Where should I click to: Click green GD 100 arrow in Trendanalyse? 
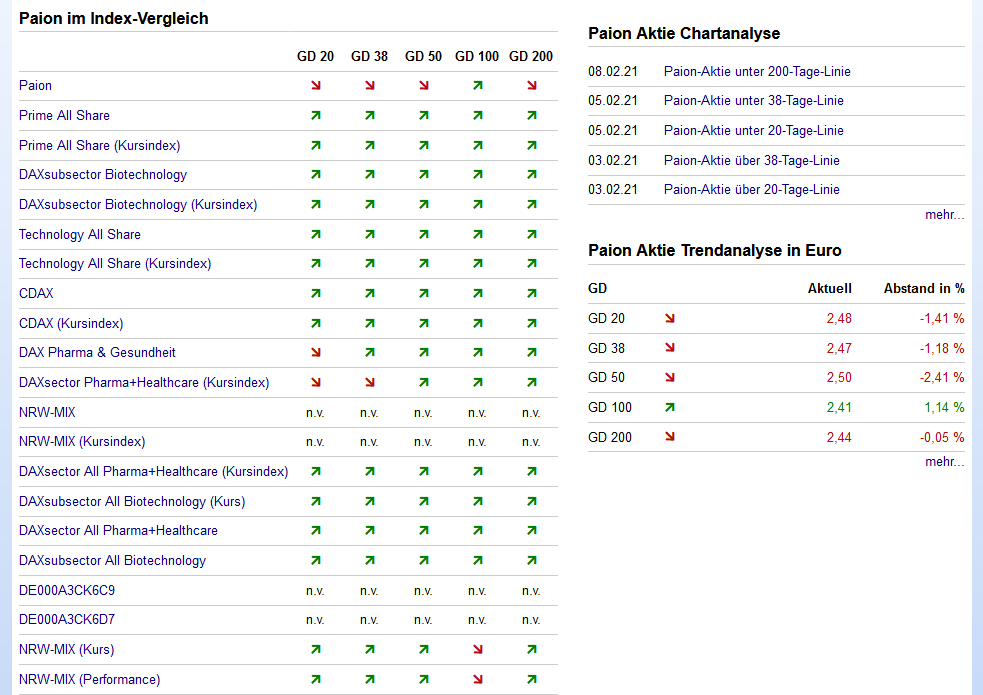[669, 407]
